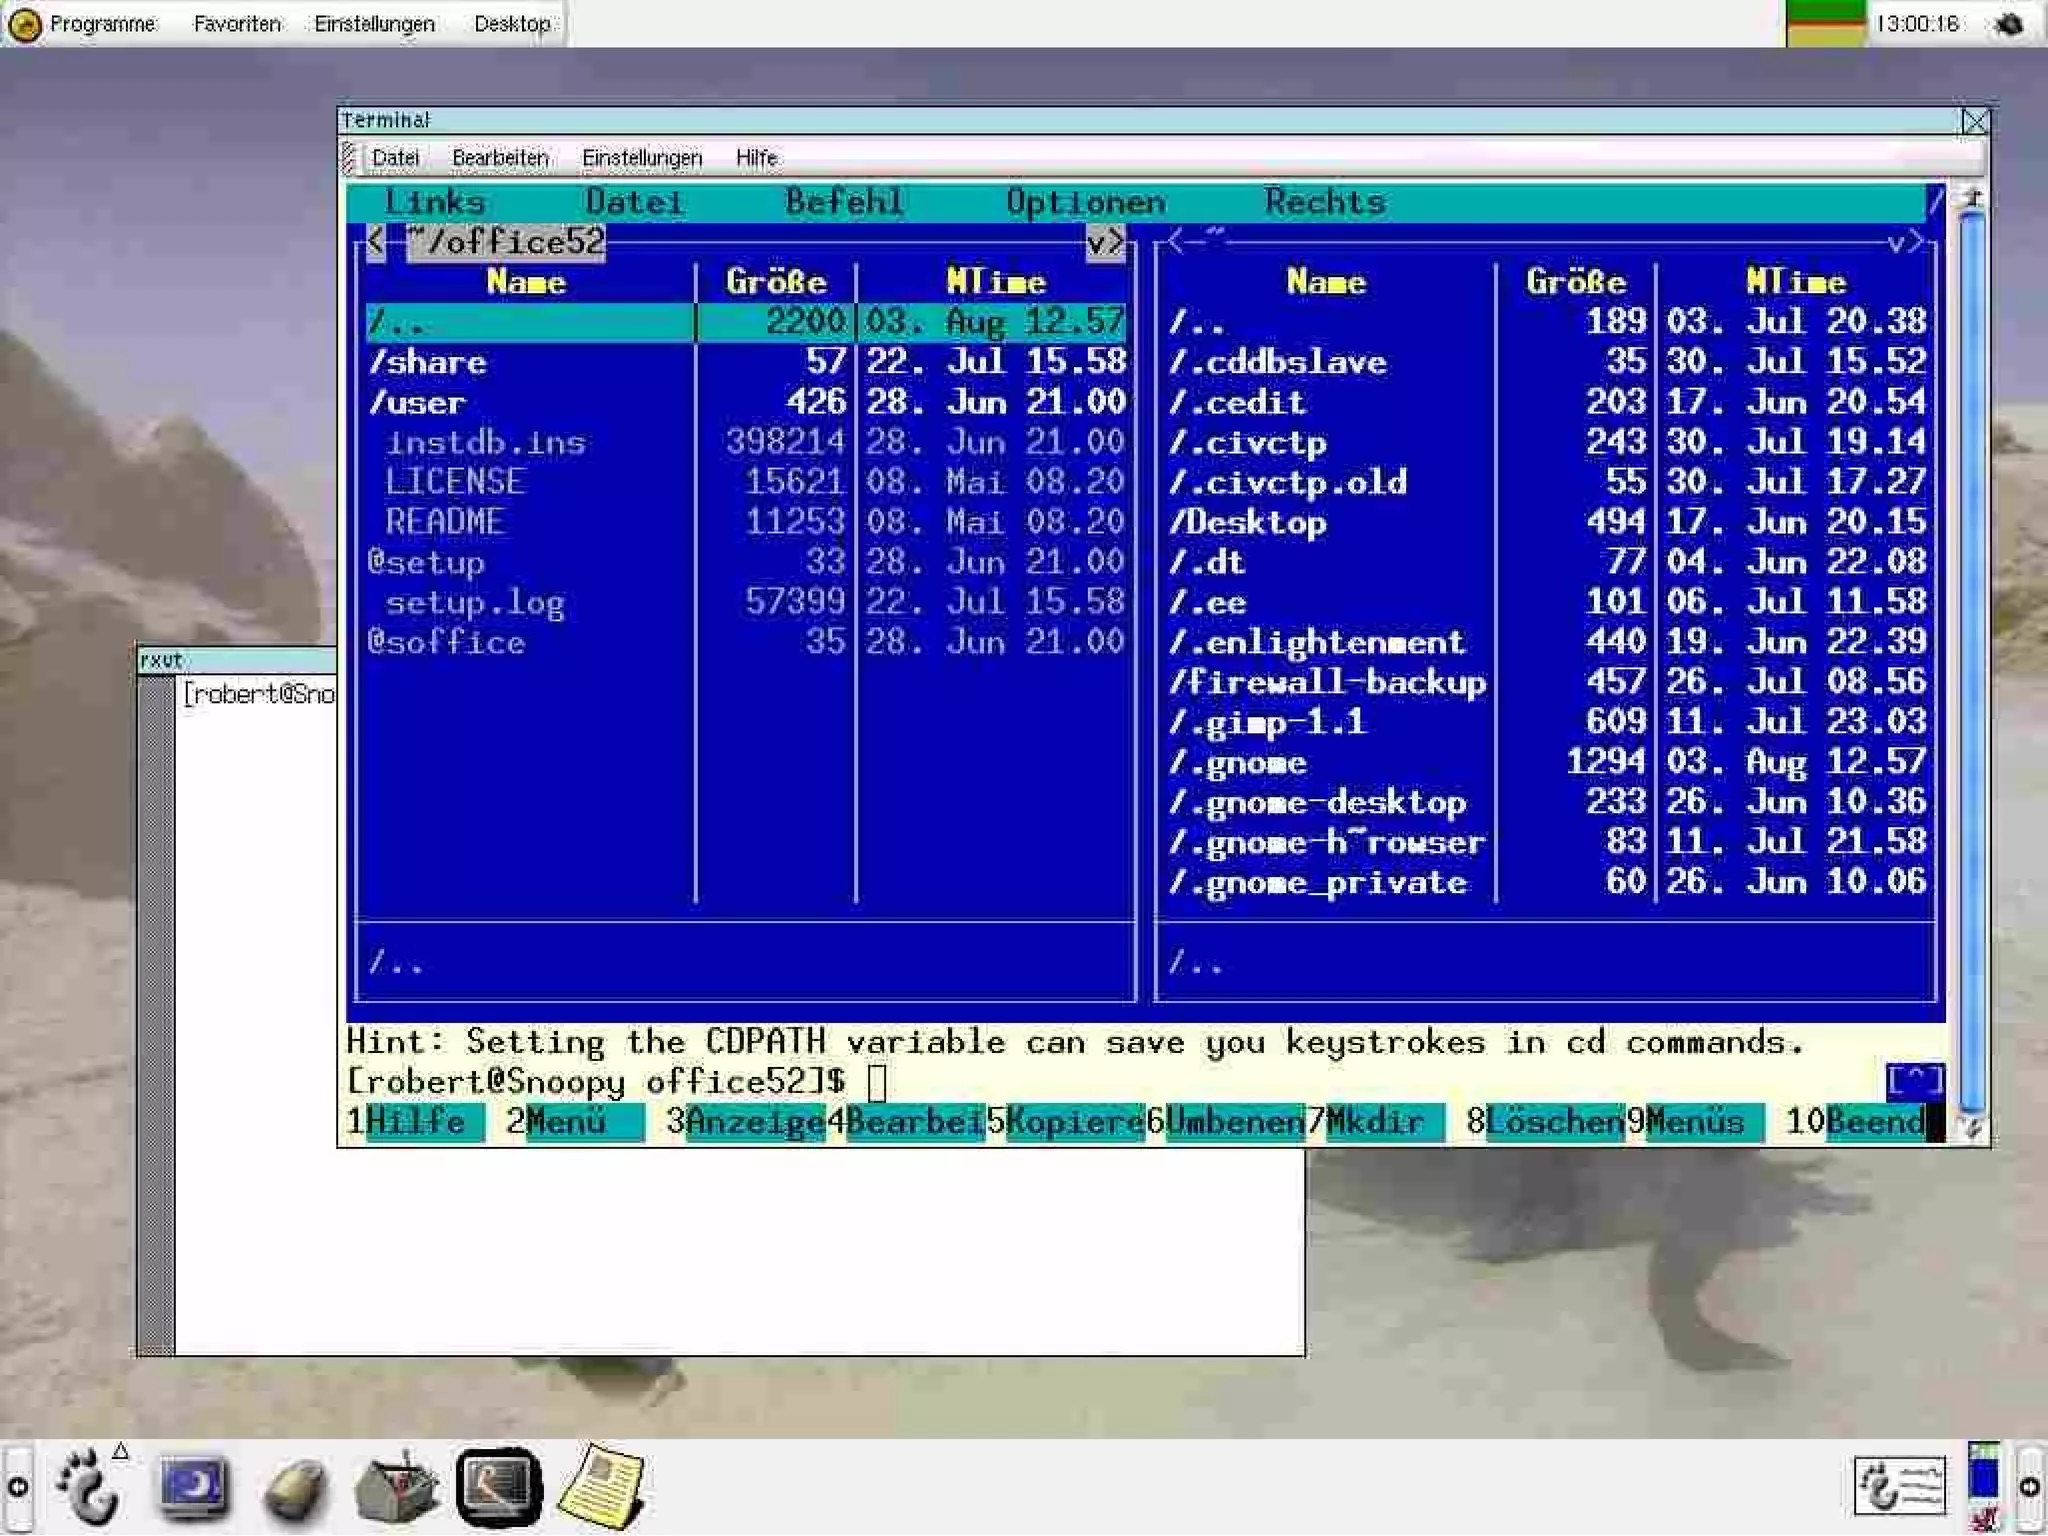Hide panel with right edge arrow button

[2030, 1487]
